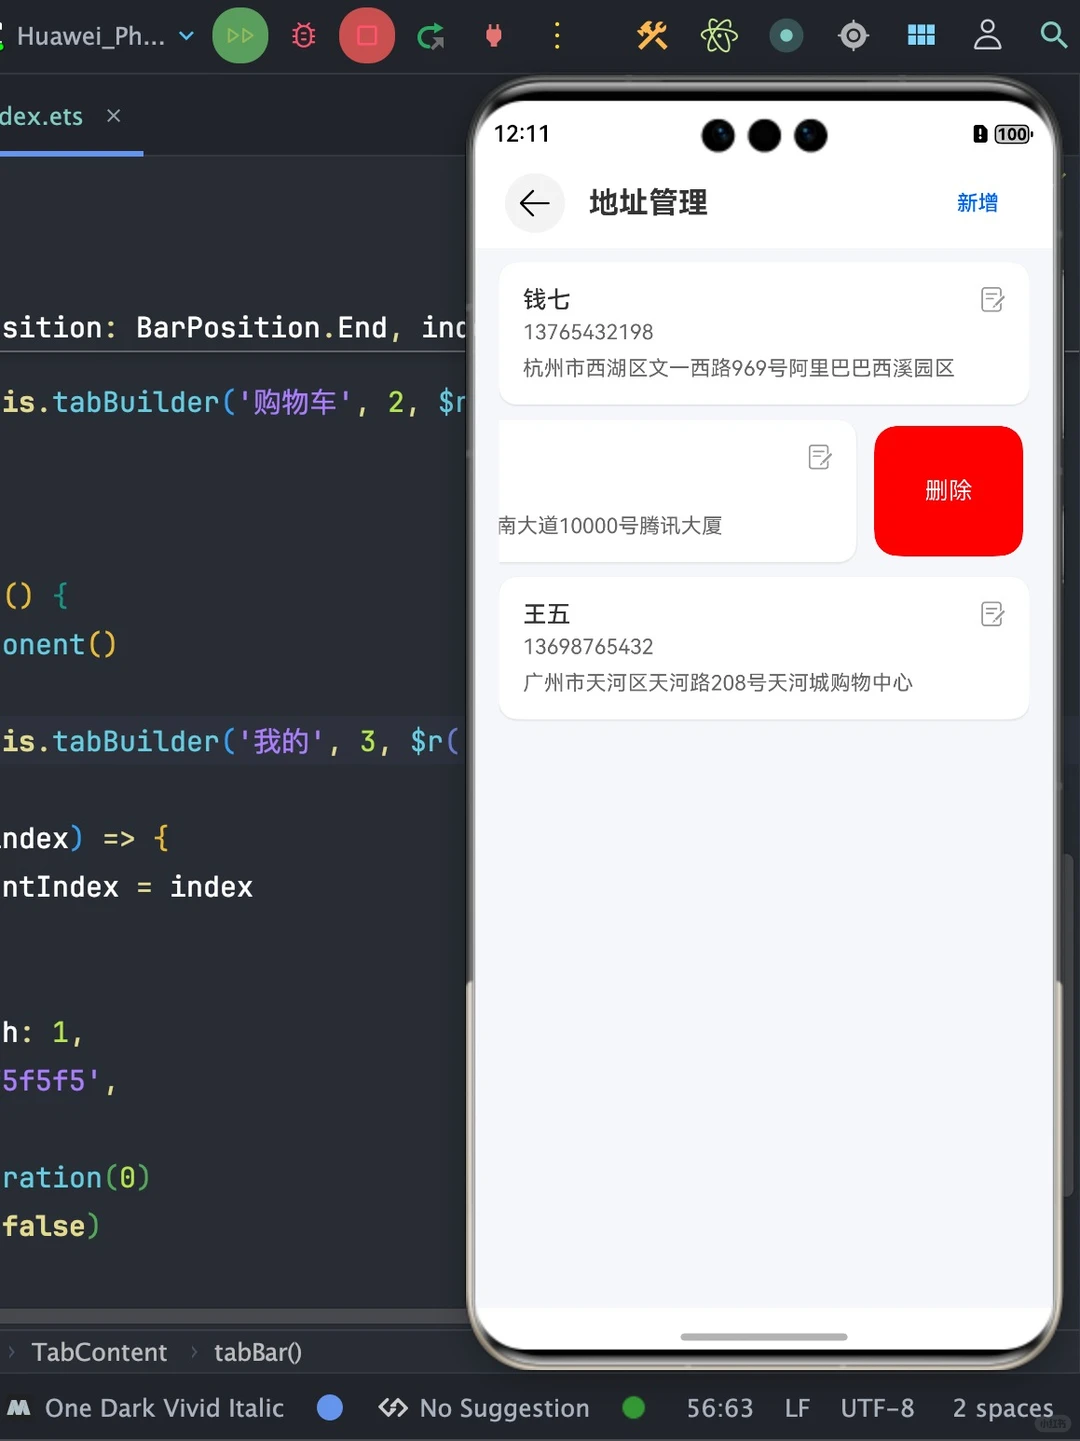Screen dimensions: 1080x1441
Task: Rerun the app using the restart arrow
Action: [x=430, y=35]
